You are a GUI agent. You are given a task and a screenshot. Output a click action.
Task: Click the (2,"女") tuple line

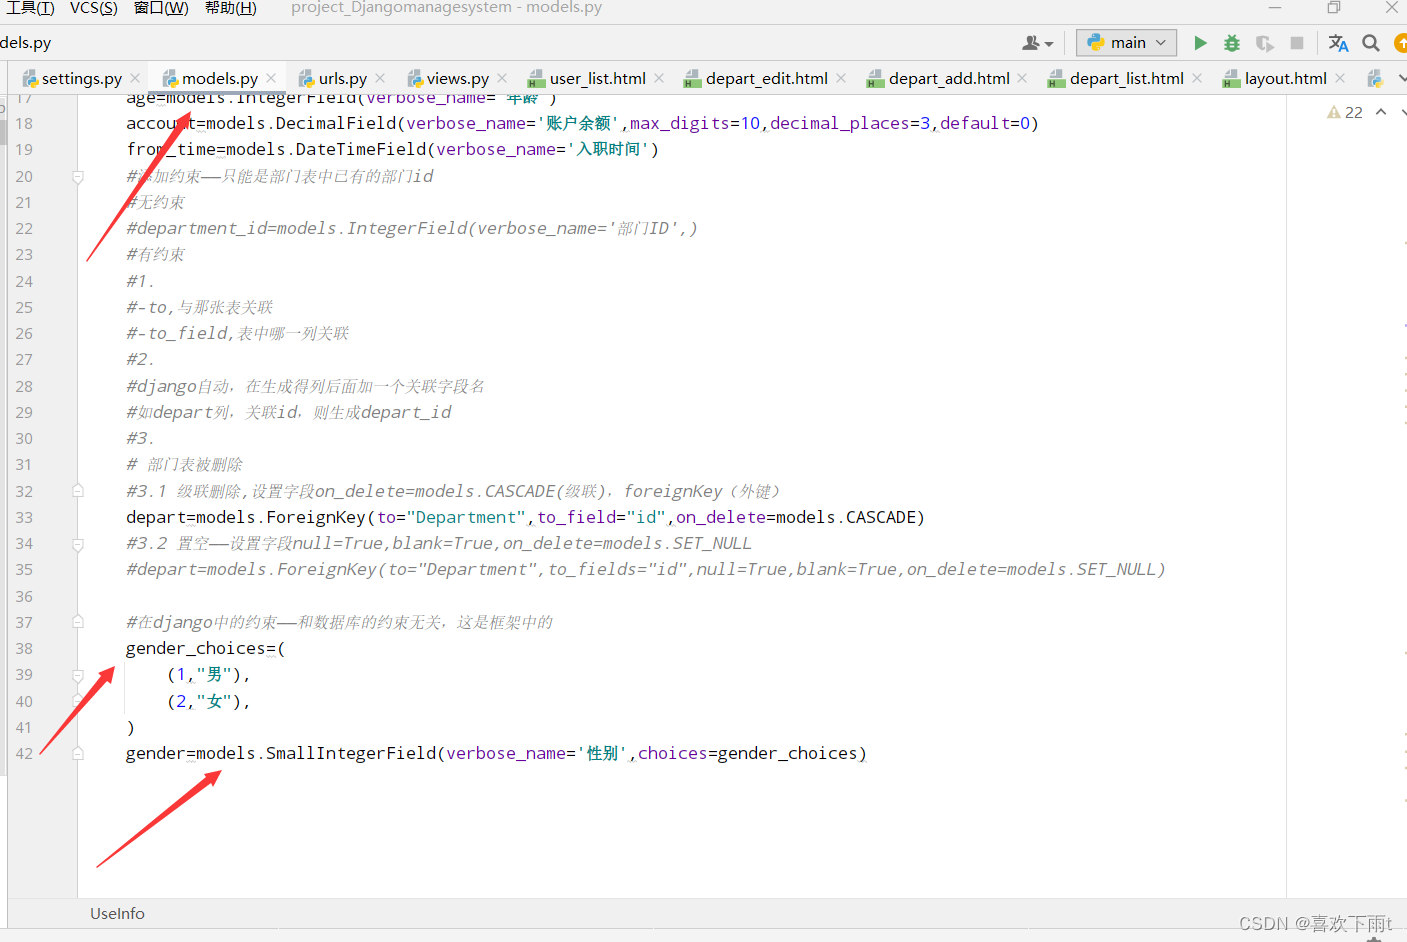point(208,701)
